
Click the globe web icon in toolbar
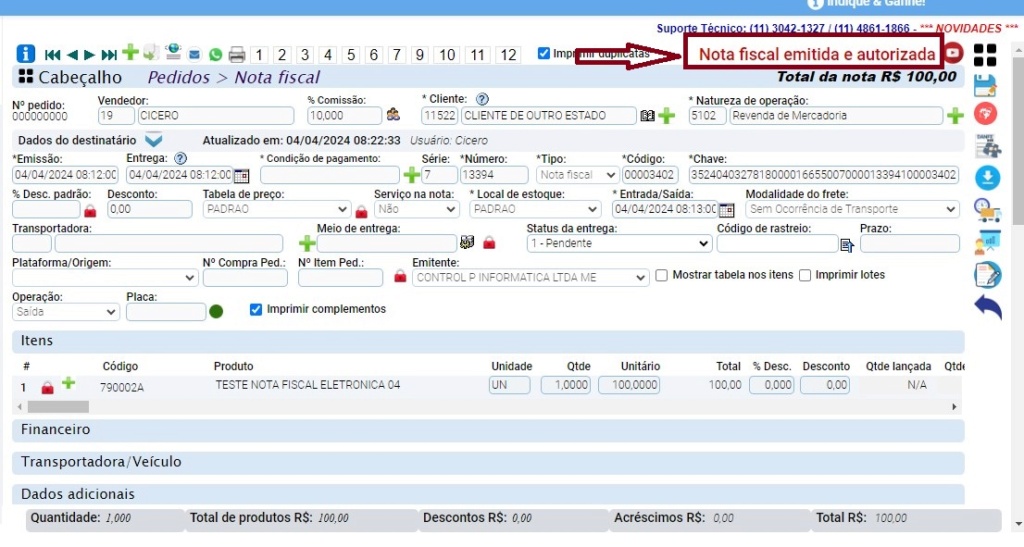(x=173, y=52)
